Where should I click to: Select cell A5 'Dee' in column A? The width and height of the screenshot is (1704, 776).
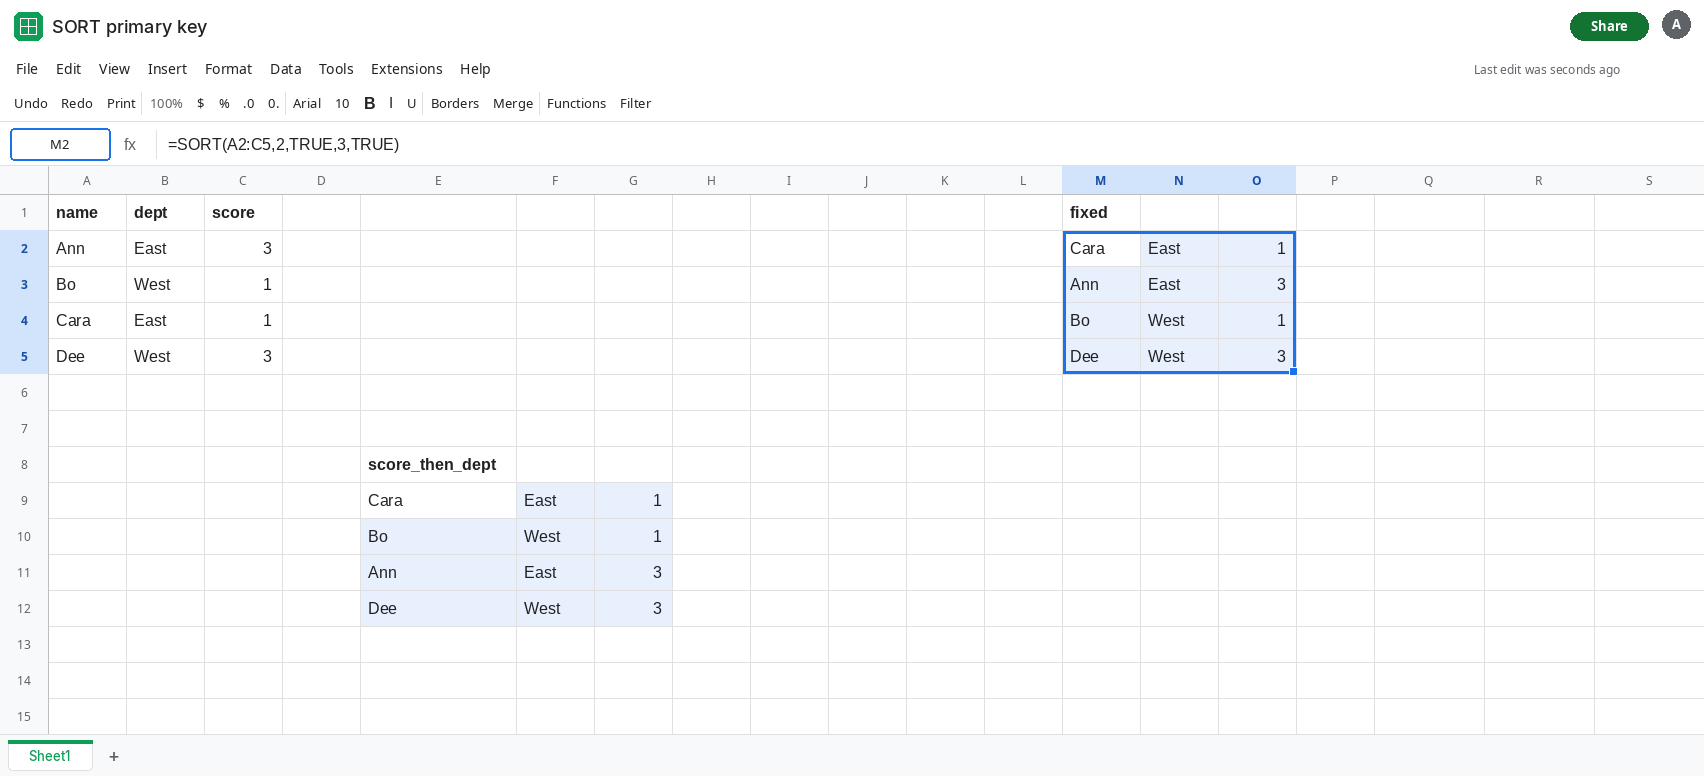click(87, 357)
